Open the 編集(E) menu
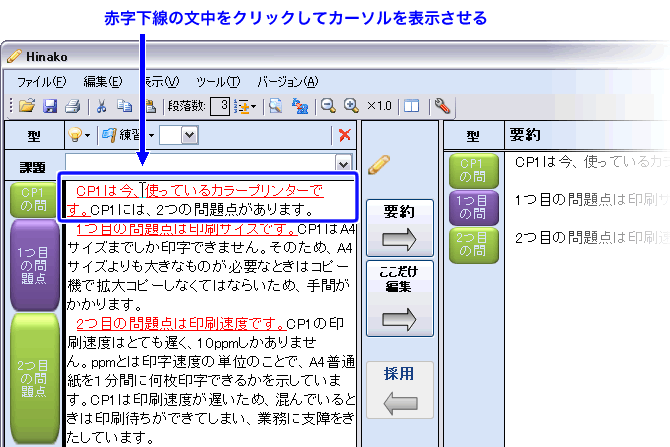 tap(103, 82)
